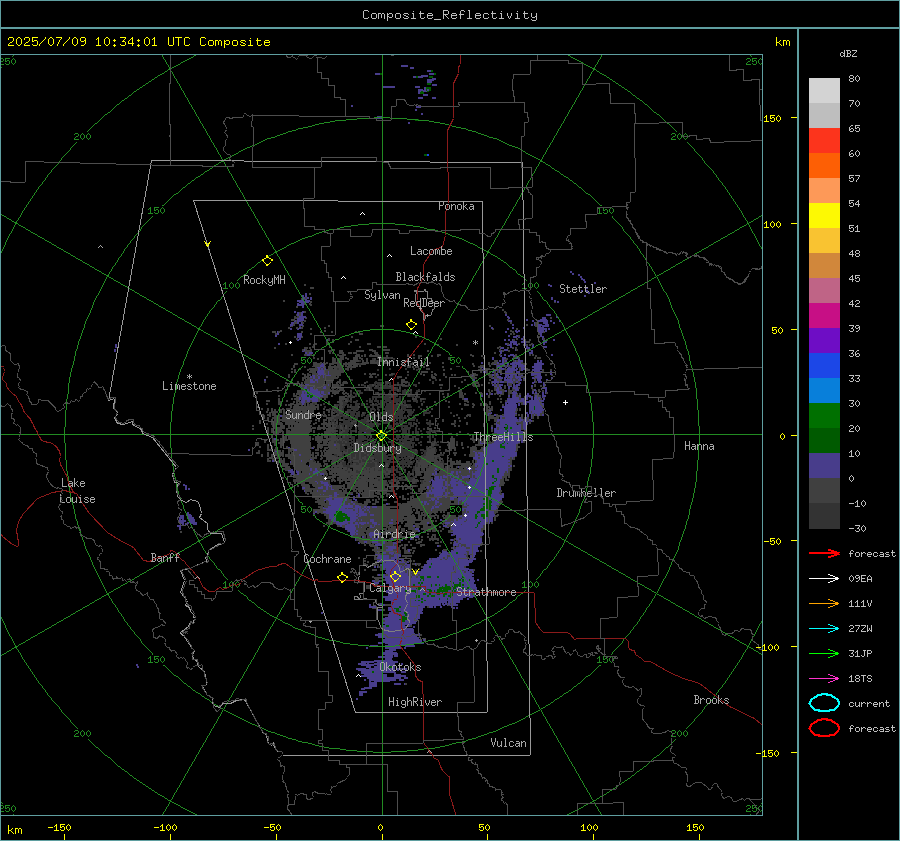The height and width of the screenshot is (841, 900).
Task: Click the 18TS legend label
Action: [x=860, y=679]
